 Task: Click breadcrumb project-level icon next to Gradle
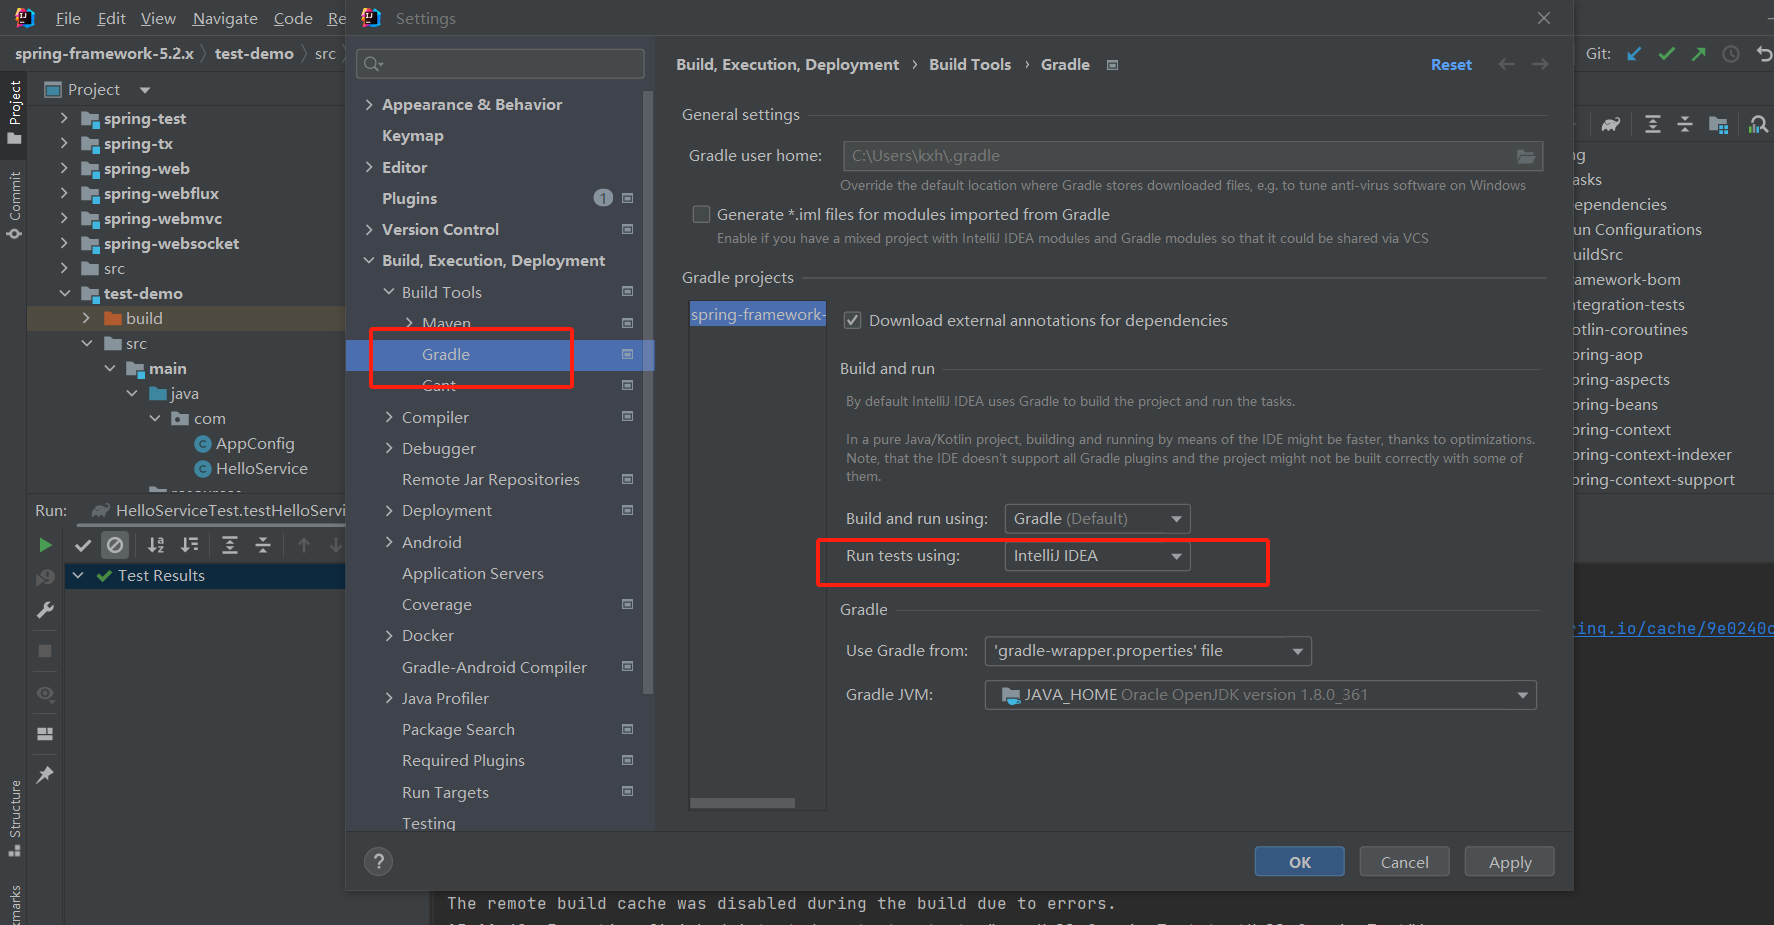click(x=1112, y=65)
